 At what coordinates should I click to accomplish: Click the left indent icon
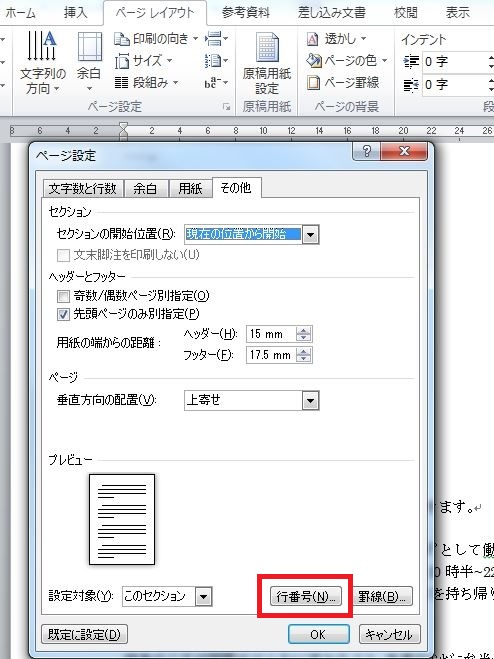tap(411, 62)
